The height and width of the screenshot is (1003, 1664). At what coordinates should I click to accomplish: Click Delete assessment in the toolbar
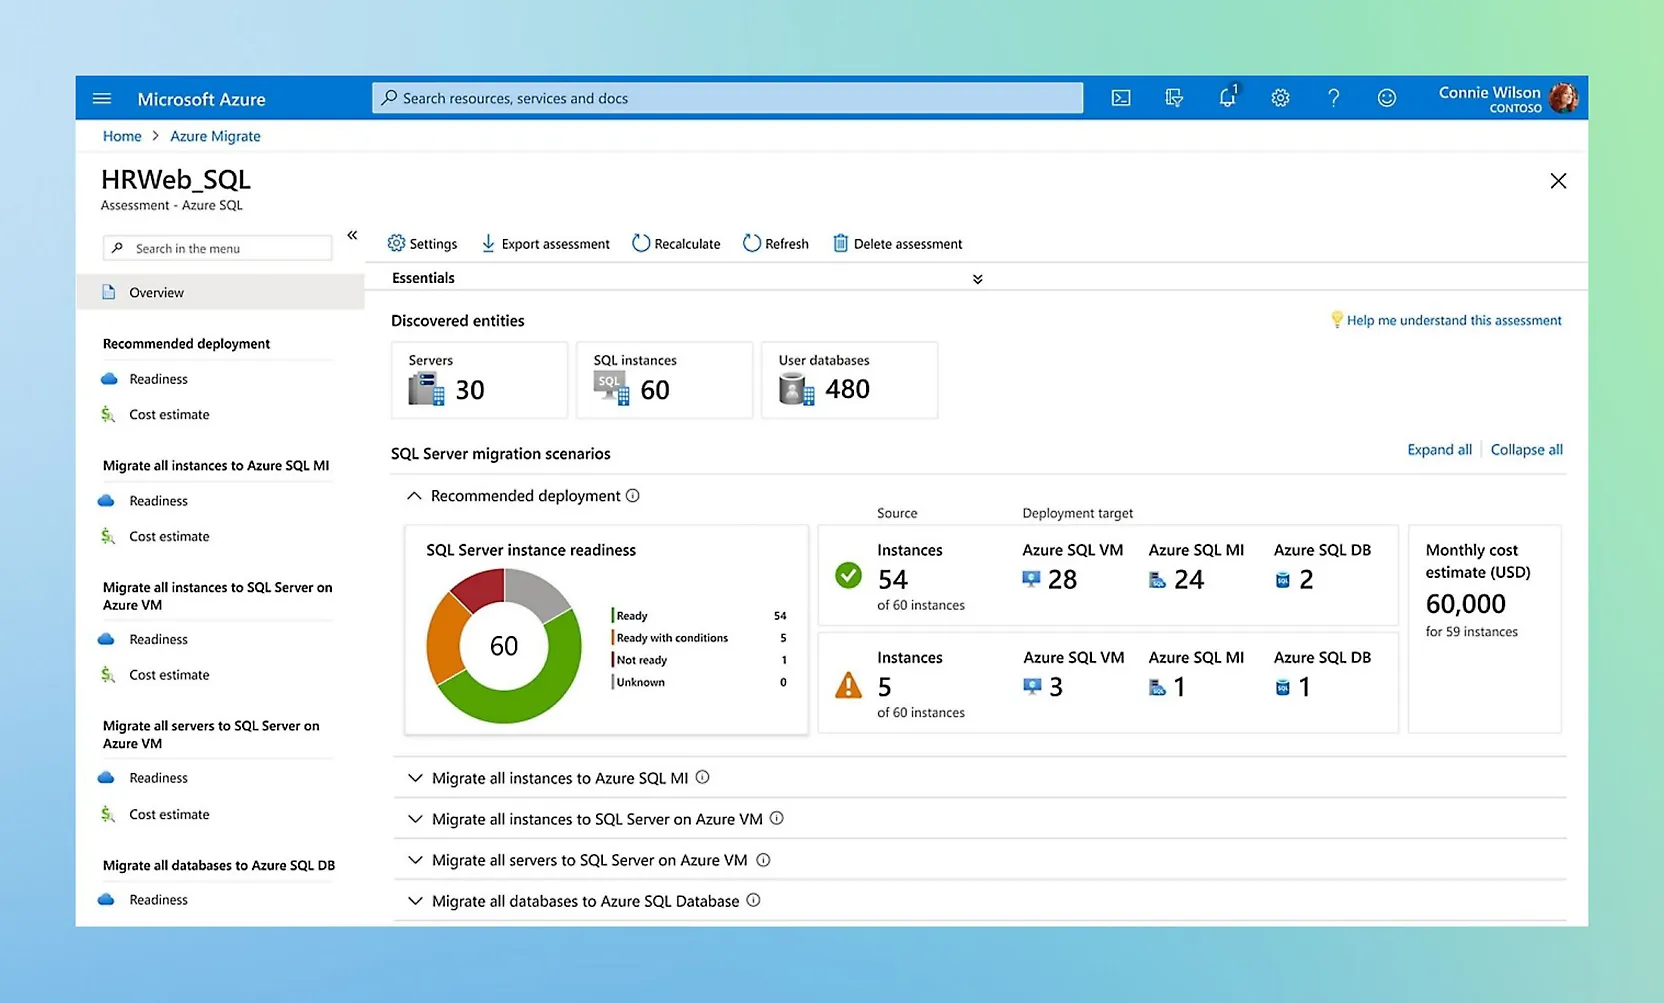[x=897, y=244]
